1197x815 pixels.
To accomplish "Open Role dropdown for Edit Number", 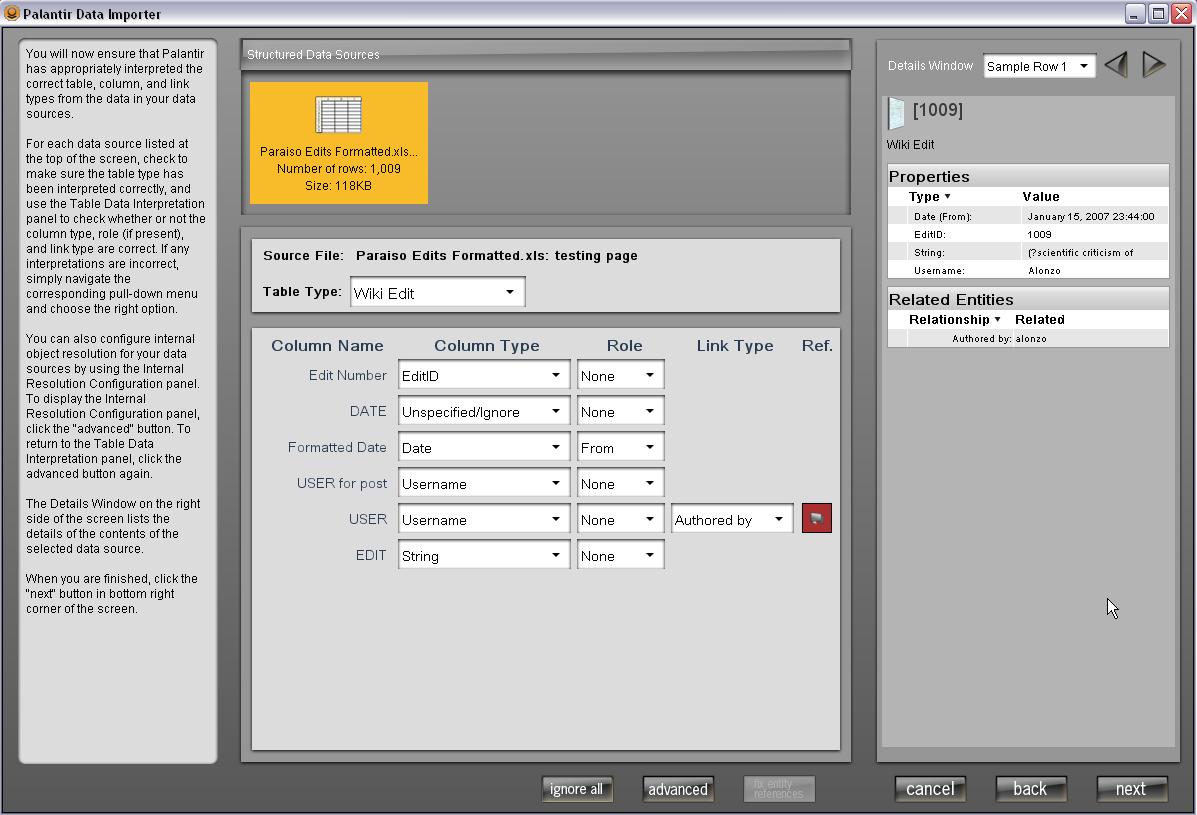I will click(621, 375).
